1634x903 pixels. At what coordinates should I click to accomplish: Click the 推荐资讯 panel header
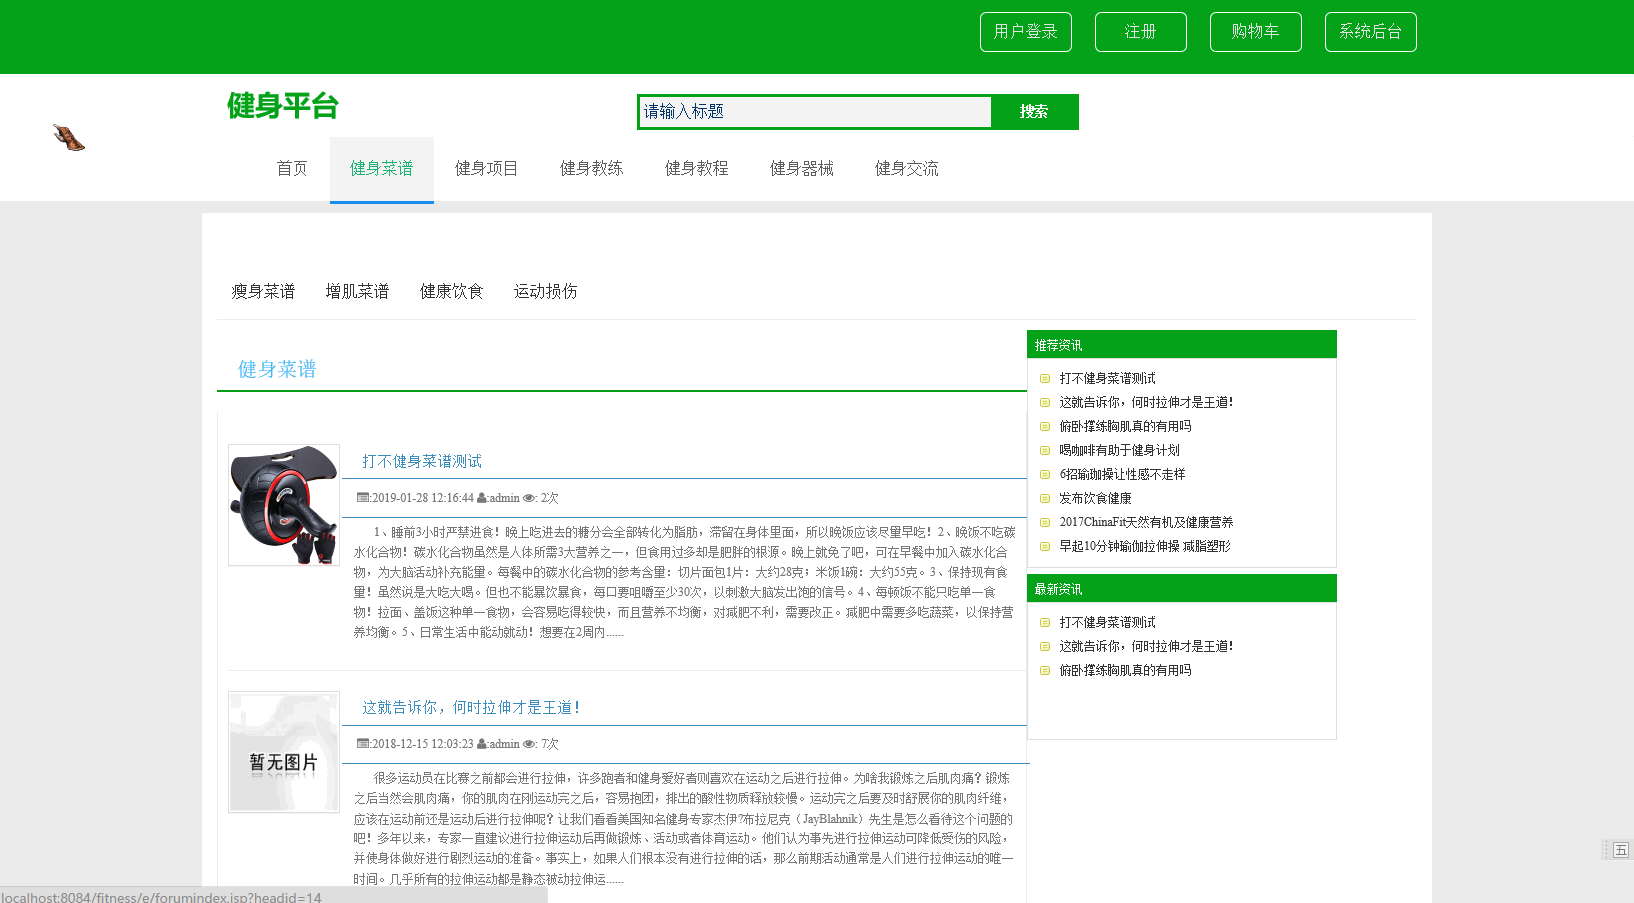coord(1182,344)
